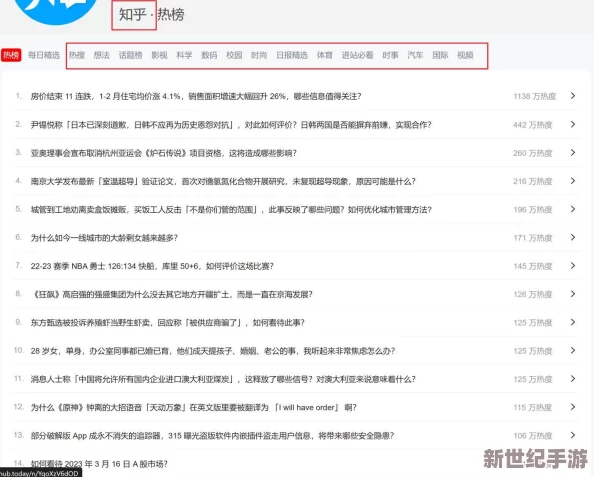
Task: Click the 171 万热度 heat value
Action: pos(533,238)
